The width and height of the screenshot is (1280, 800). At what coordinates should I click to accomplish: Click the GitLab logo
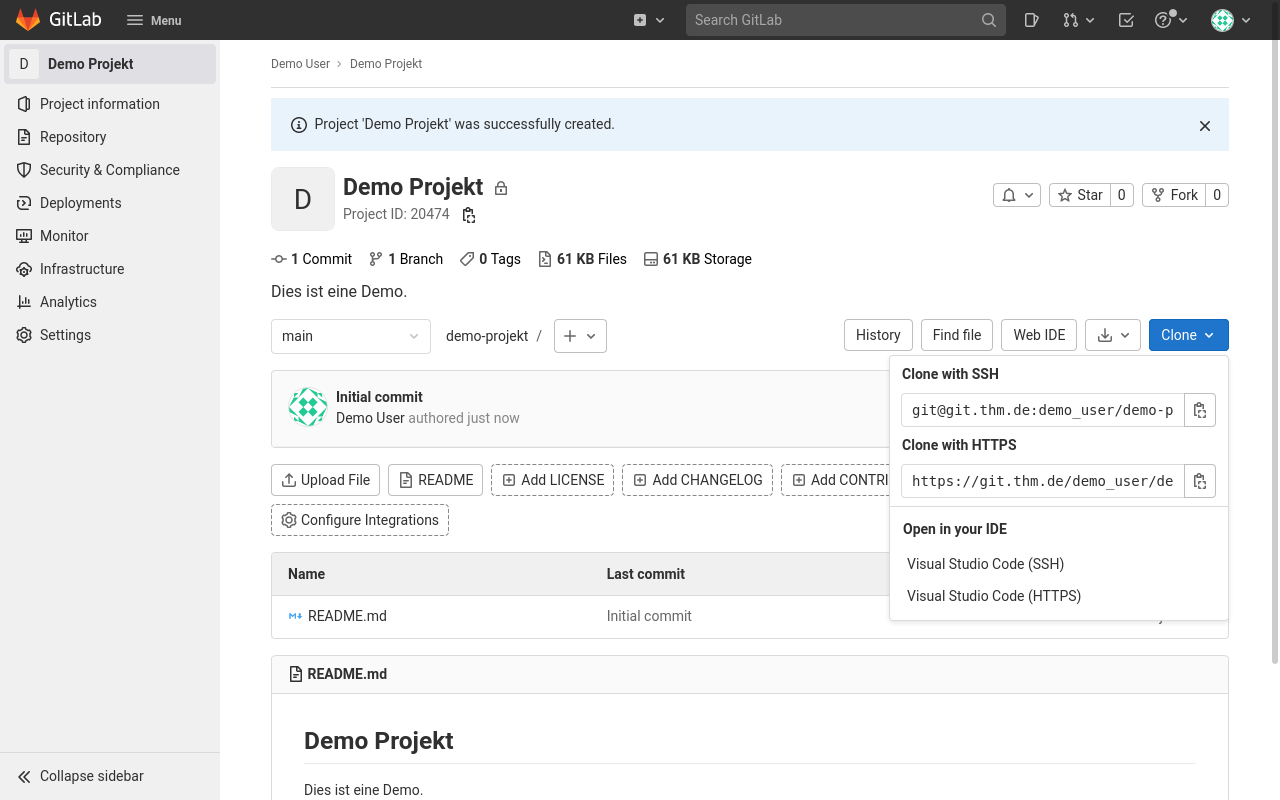58,20
